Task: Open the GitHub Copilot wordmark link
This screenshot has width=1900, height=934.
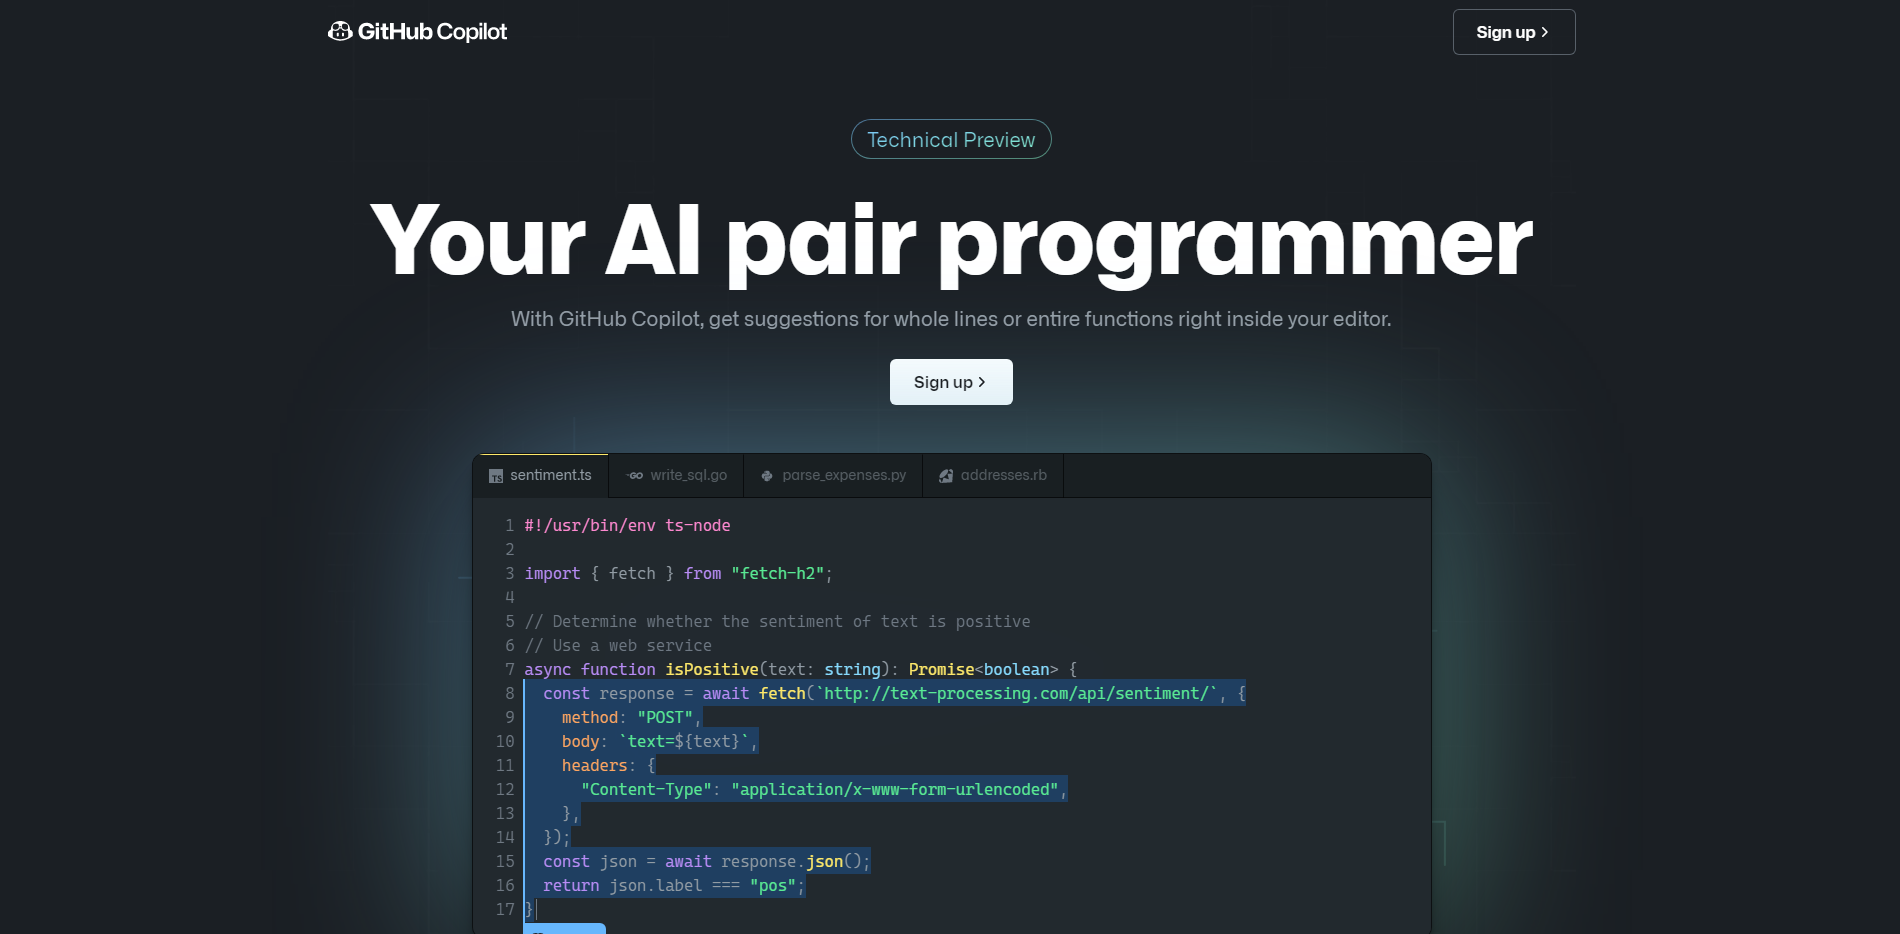Action: [x=432, y=32]
